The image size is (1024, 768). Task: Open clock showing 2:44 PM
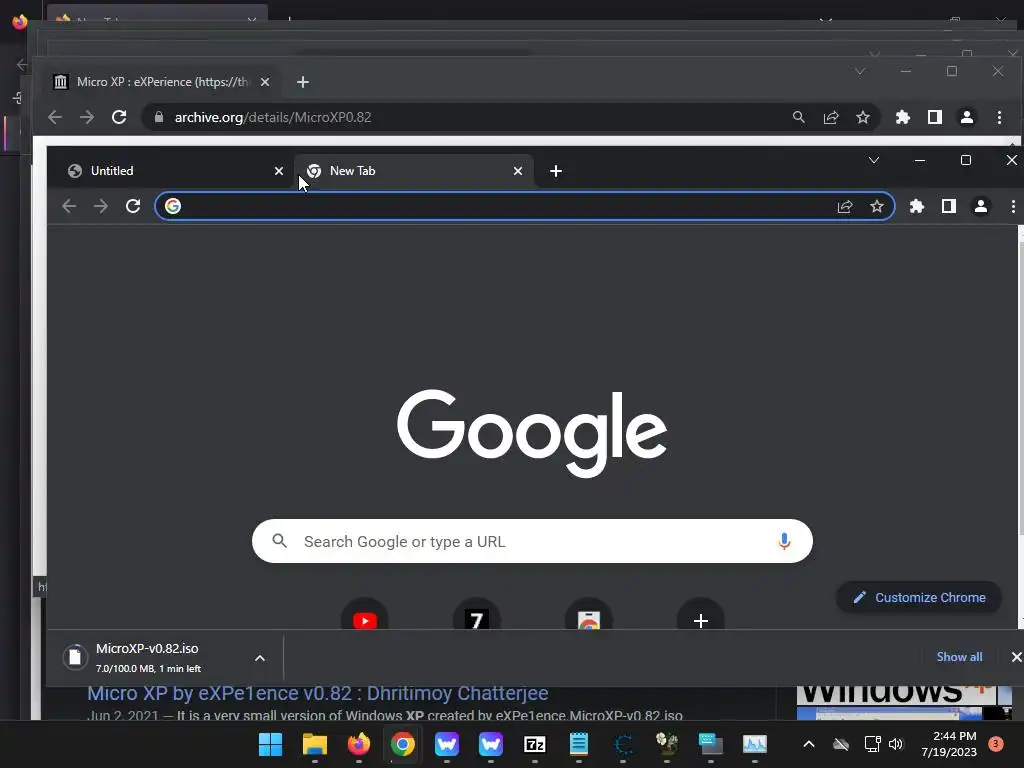click(x=949, y=744)
